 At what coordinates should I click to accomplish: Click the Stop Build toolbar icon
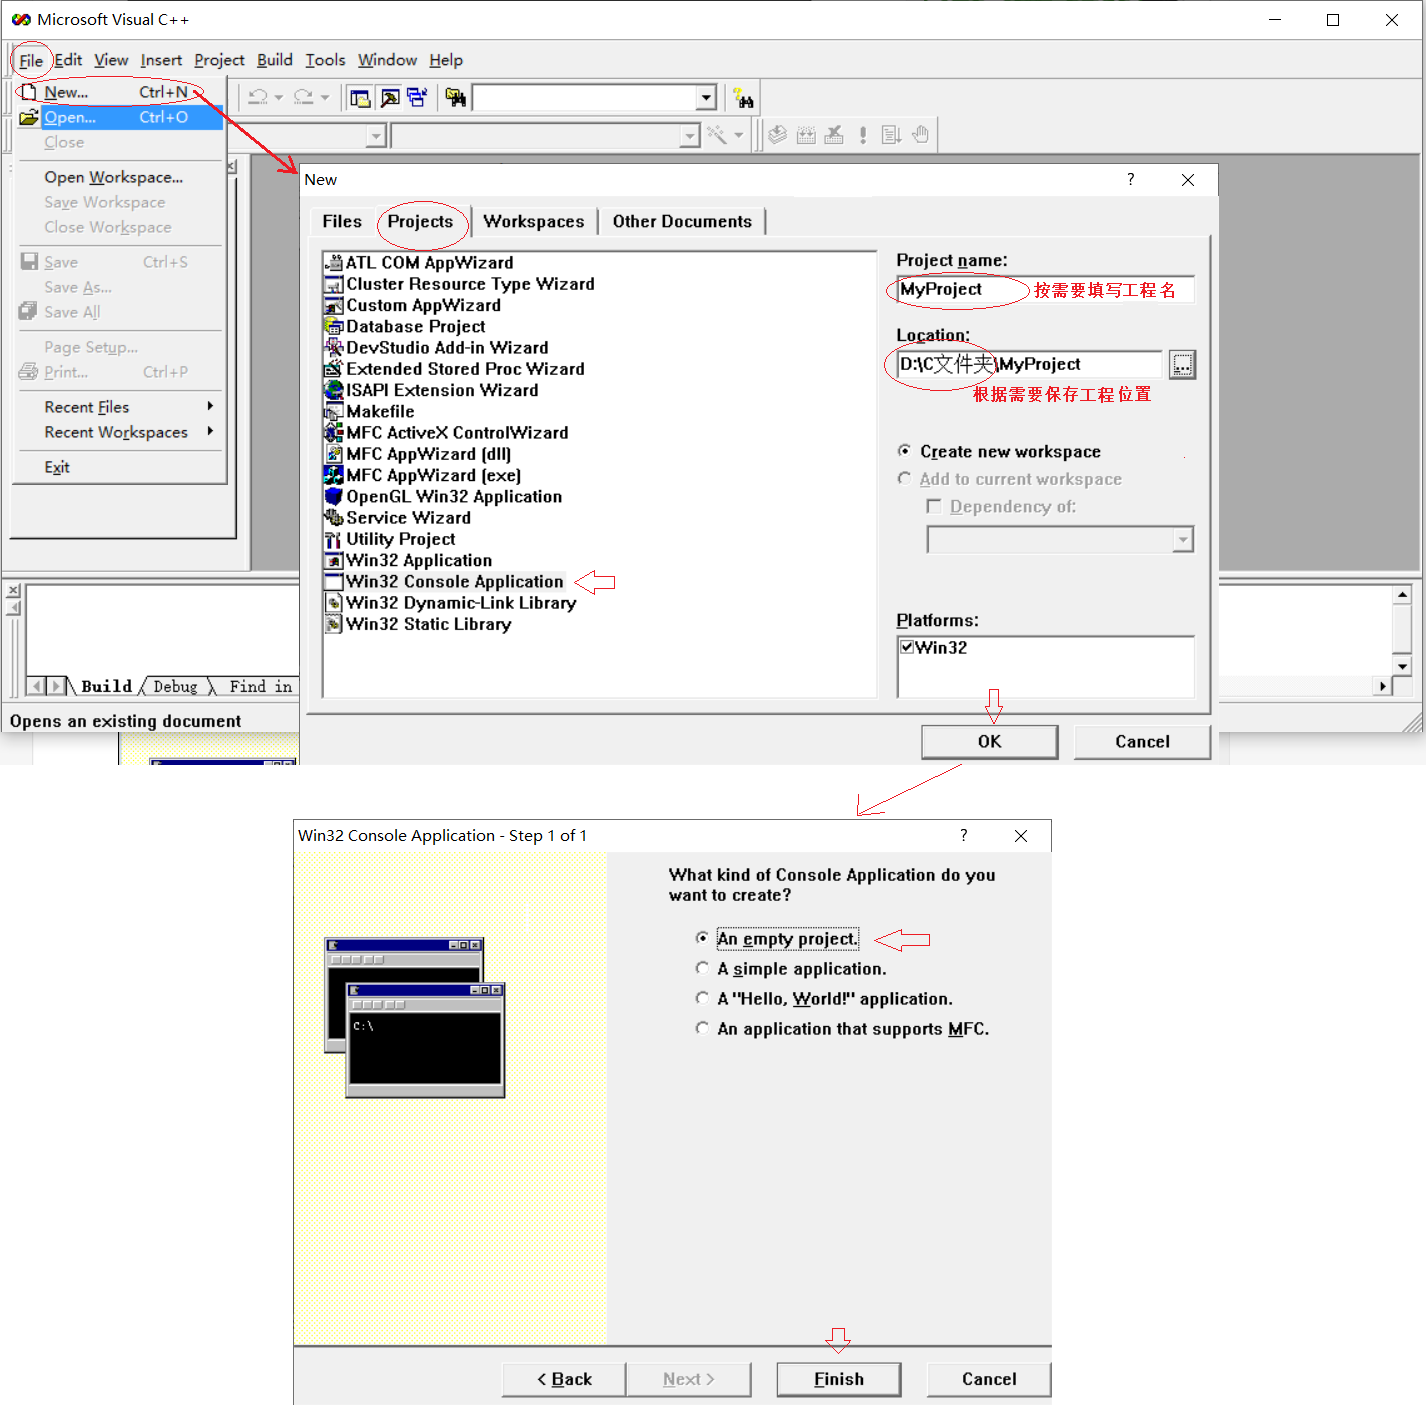click(x=834, y=134)
